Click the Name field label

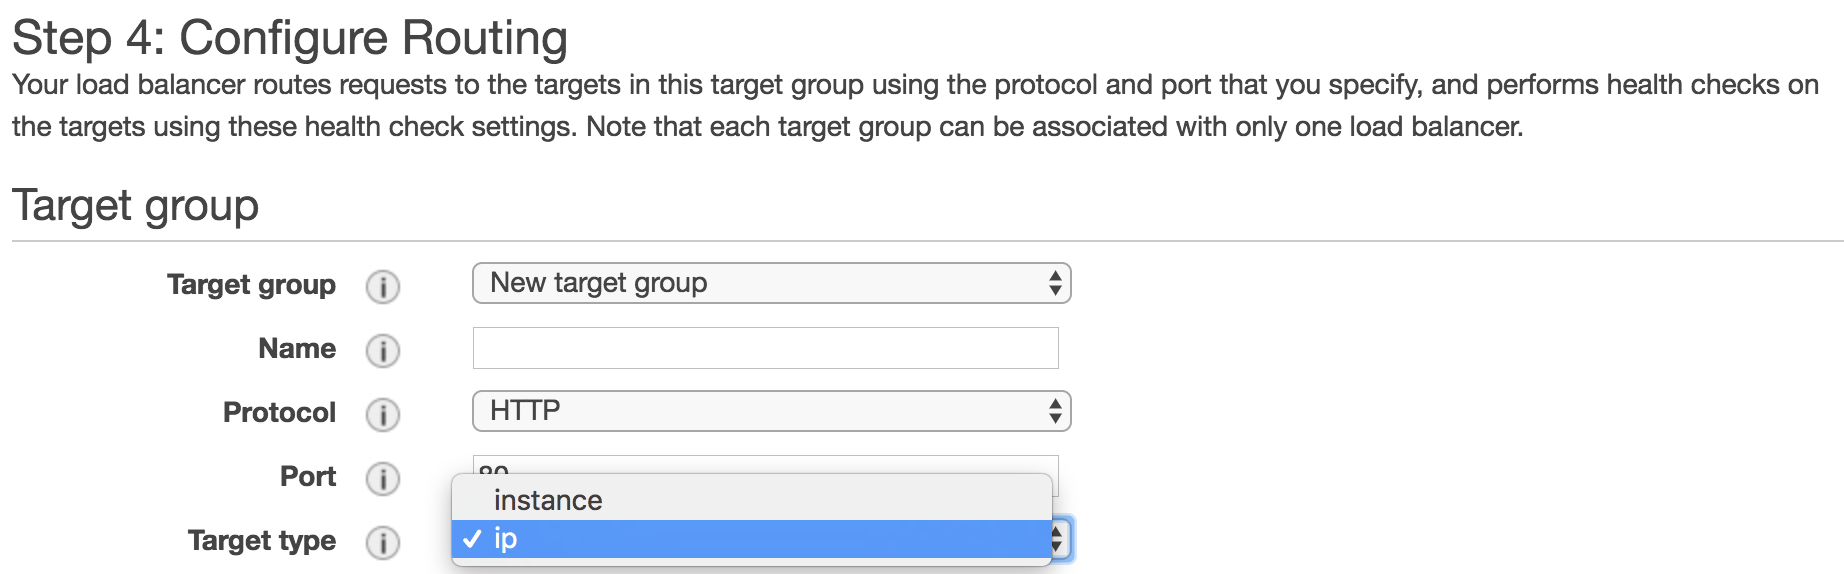coord(296,349)
